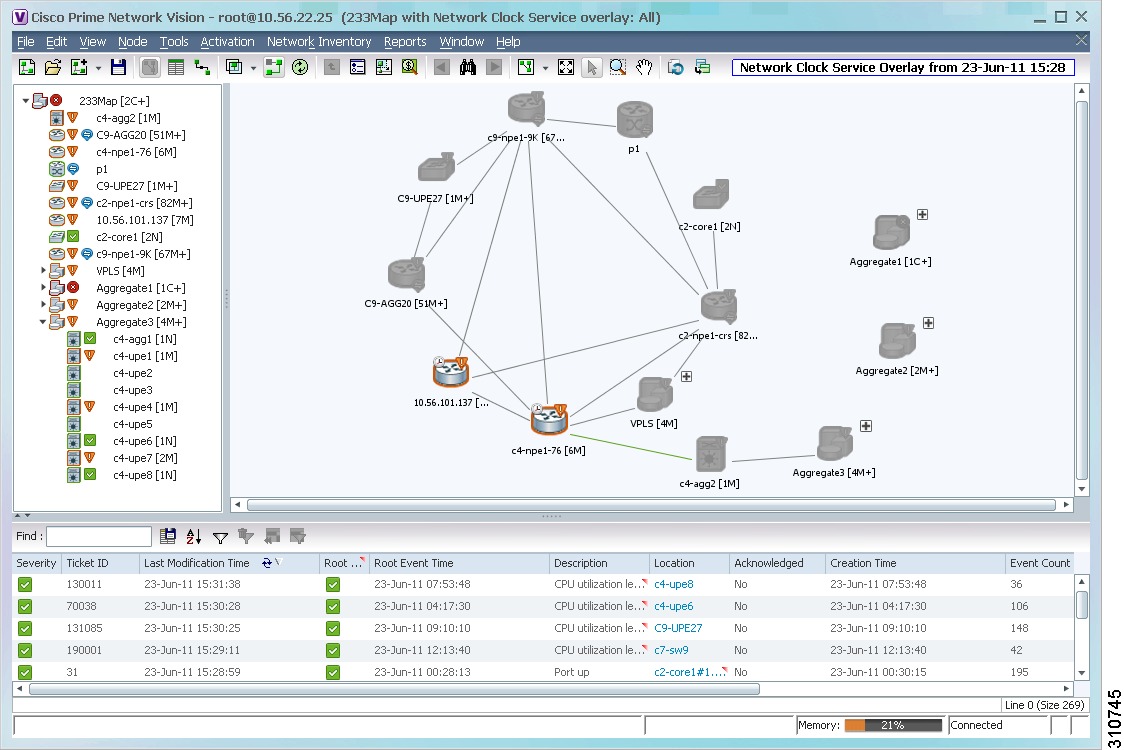The height and width of the screenshot is (750, 1124).
Task: Click the list properties toolbar icon
Action: click(x=357, y=67)
